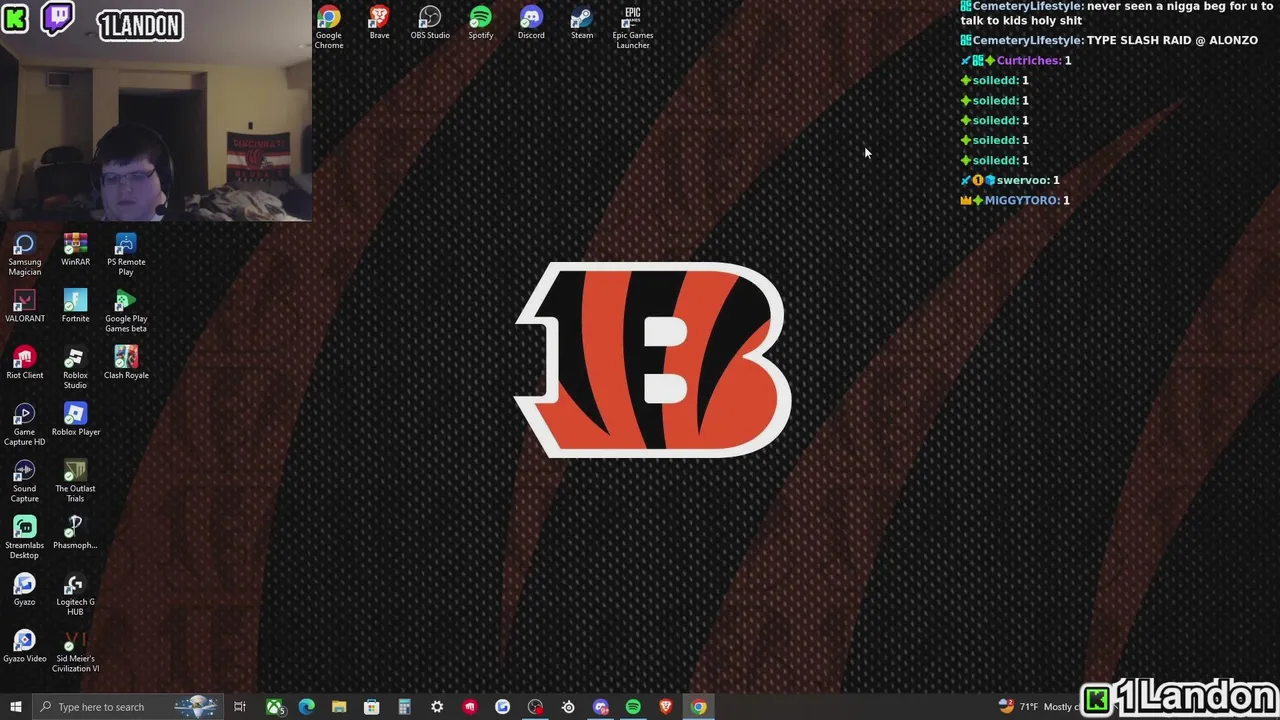The image size is (1280, 720).
Task: Select the WinRAR desktop icon
Action: click(x=75, y=250)
